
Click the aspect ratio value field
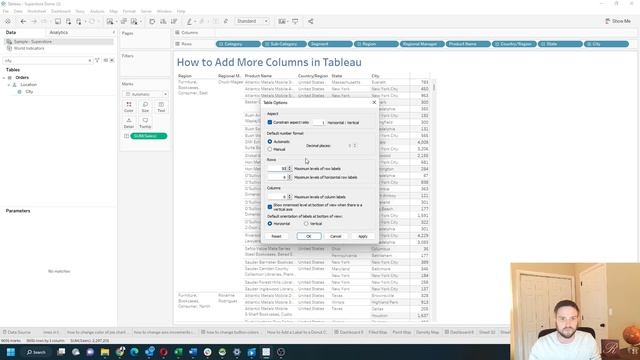click(318, 122)
